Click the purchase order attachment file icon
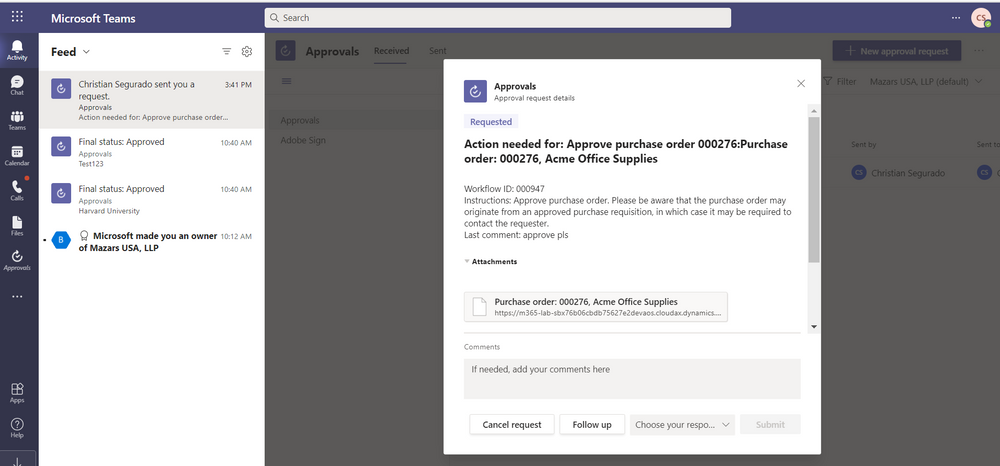Image resolution: width=1000 pixels, height=466 pixels. click(x=479, y=307)
